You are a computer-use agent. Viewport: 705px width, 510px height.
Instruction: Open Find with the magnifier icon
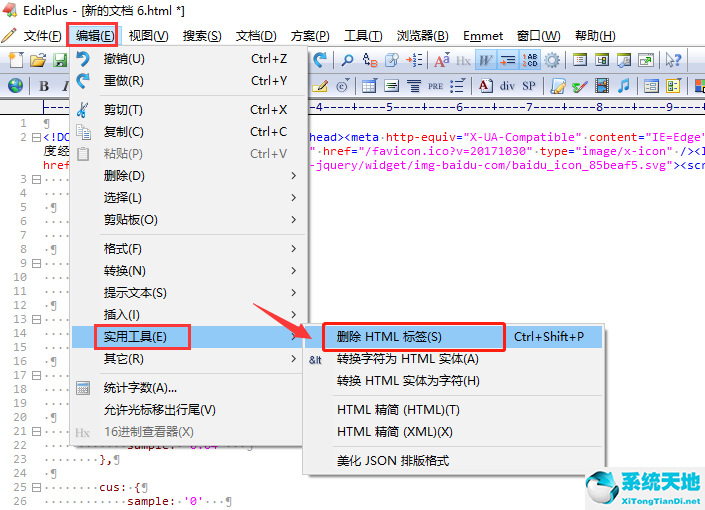point(347,60)
